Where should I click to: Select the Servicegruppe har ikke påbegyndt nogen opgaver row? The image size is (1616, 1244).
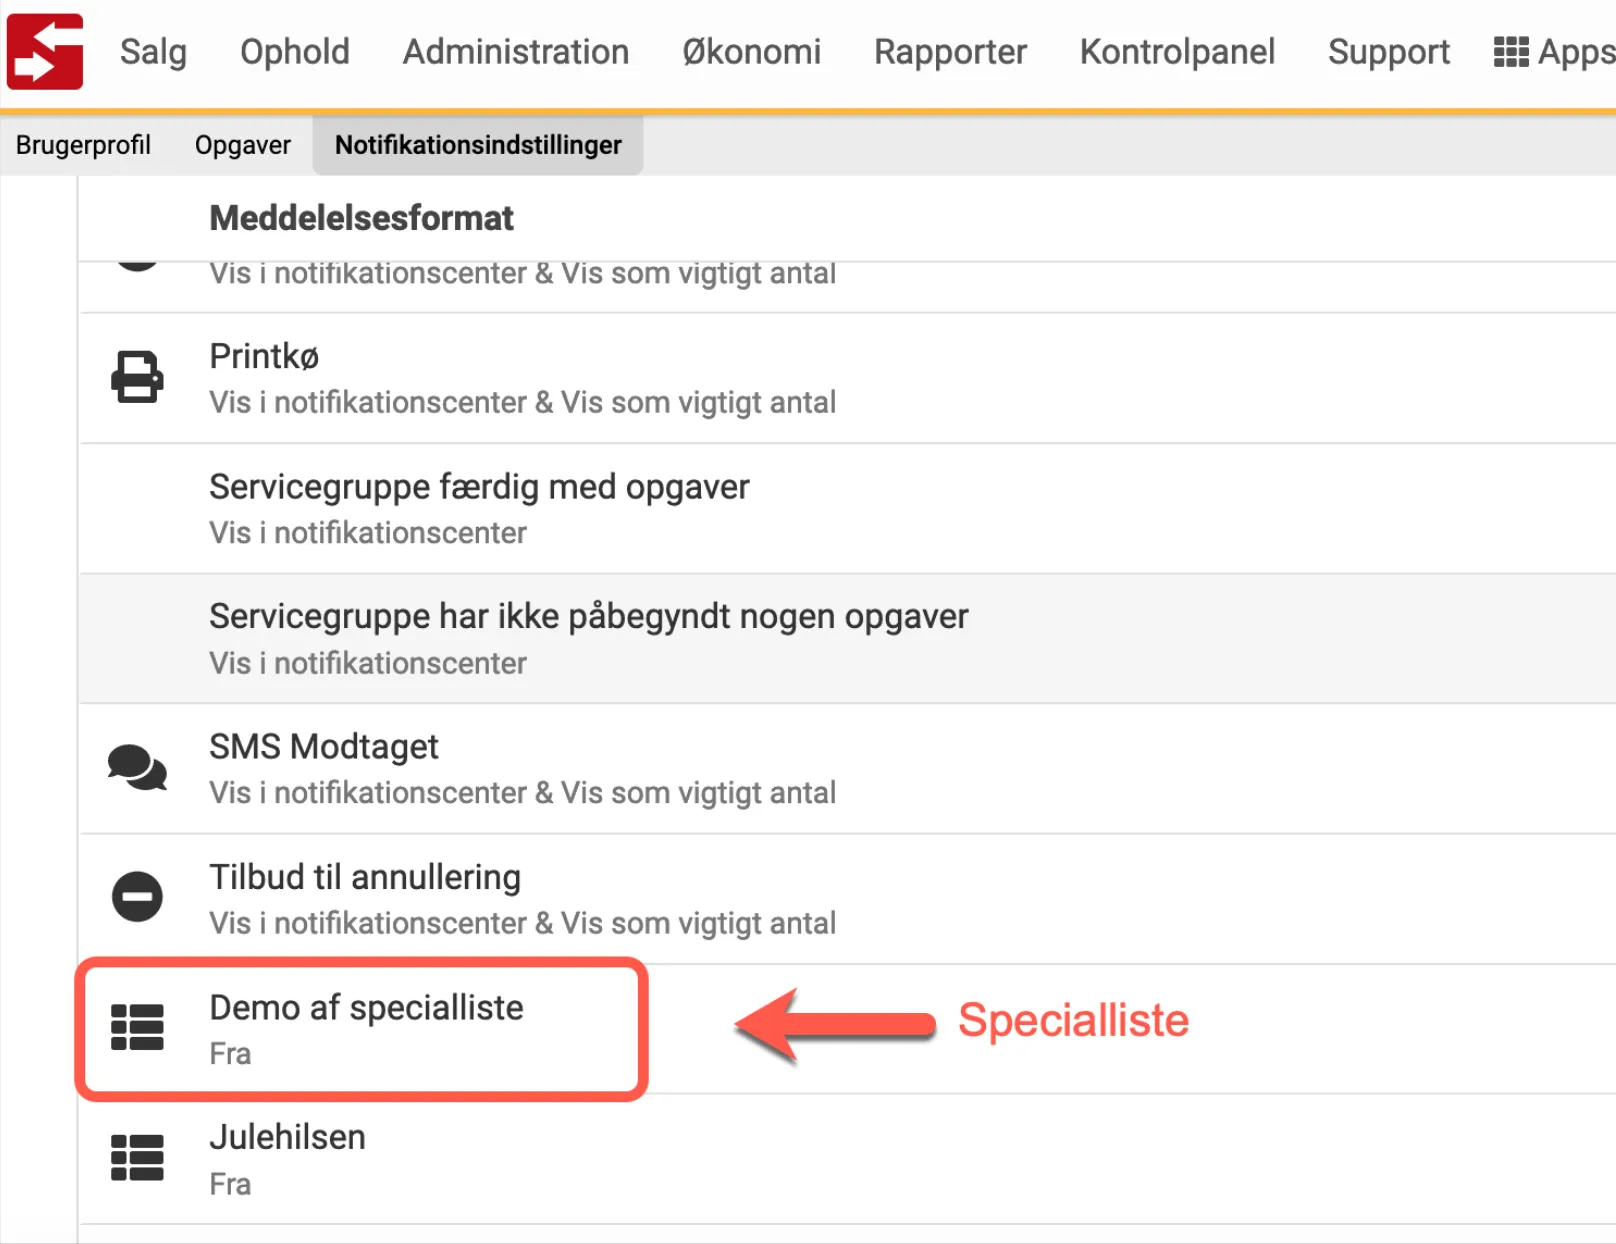(x=588, y=638)
